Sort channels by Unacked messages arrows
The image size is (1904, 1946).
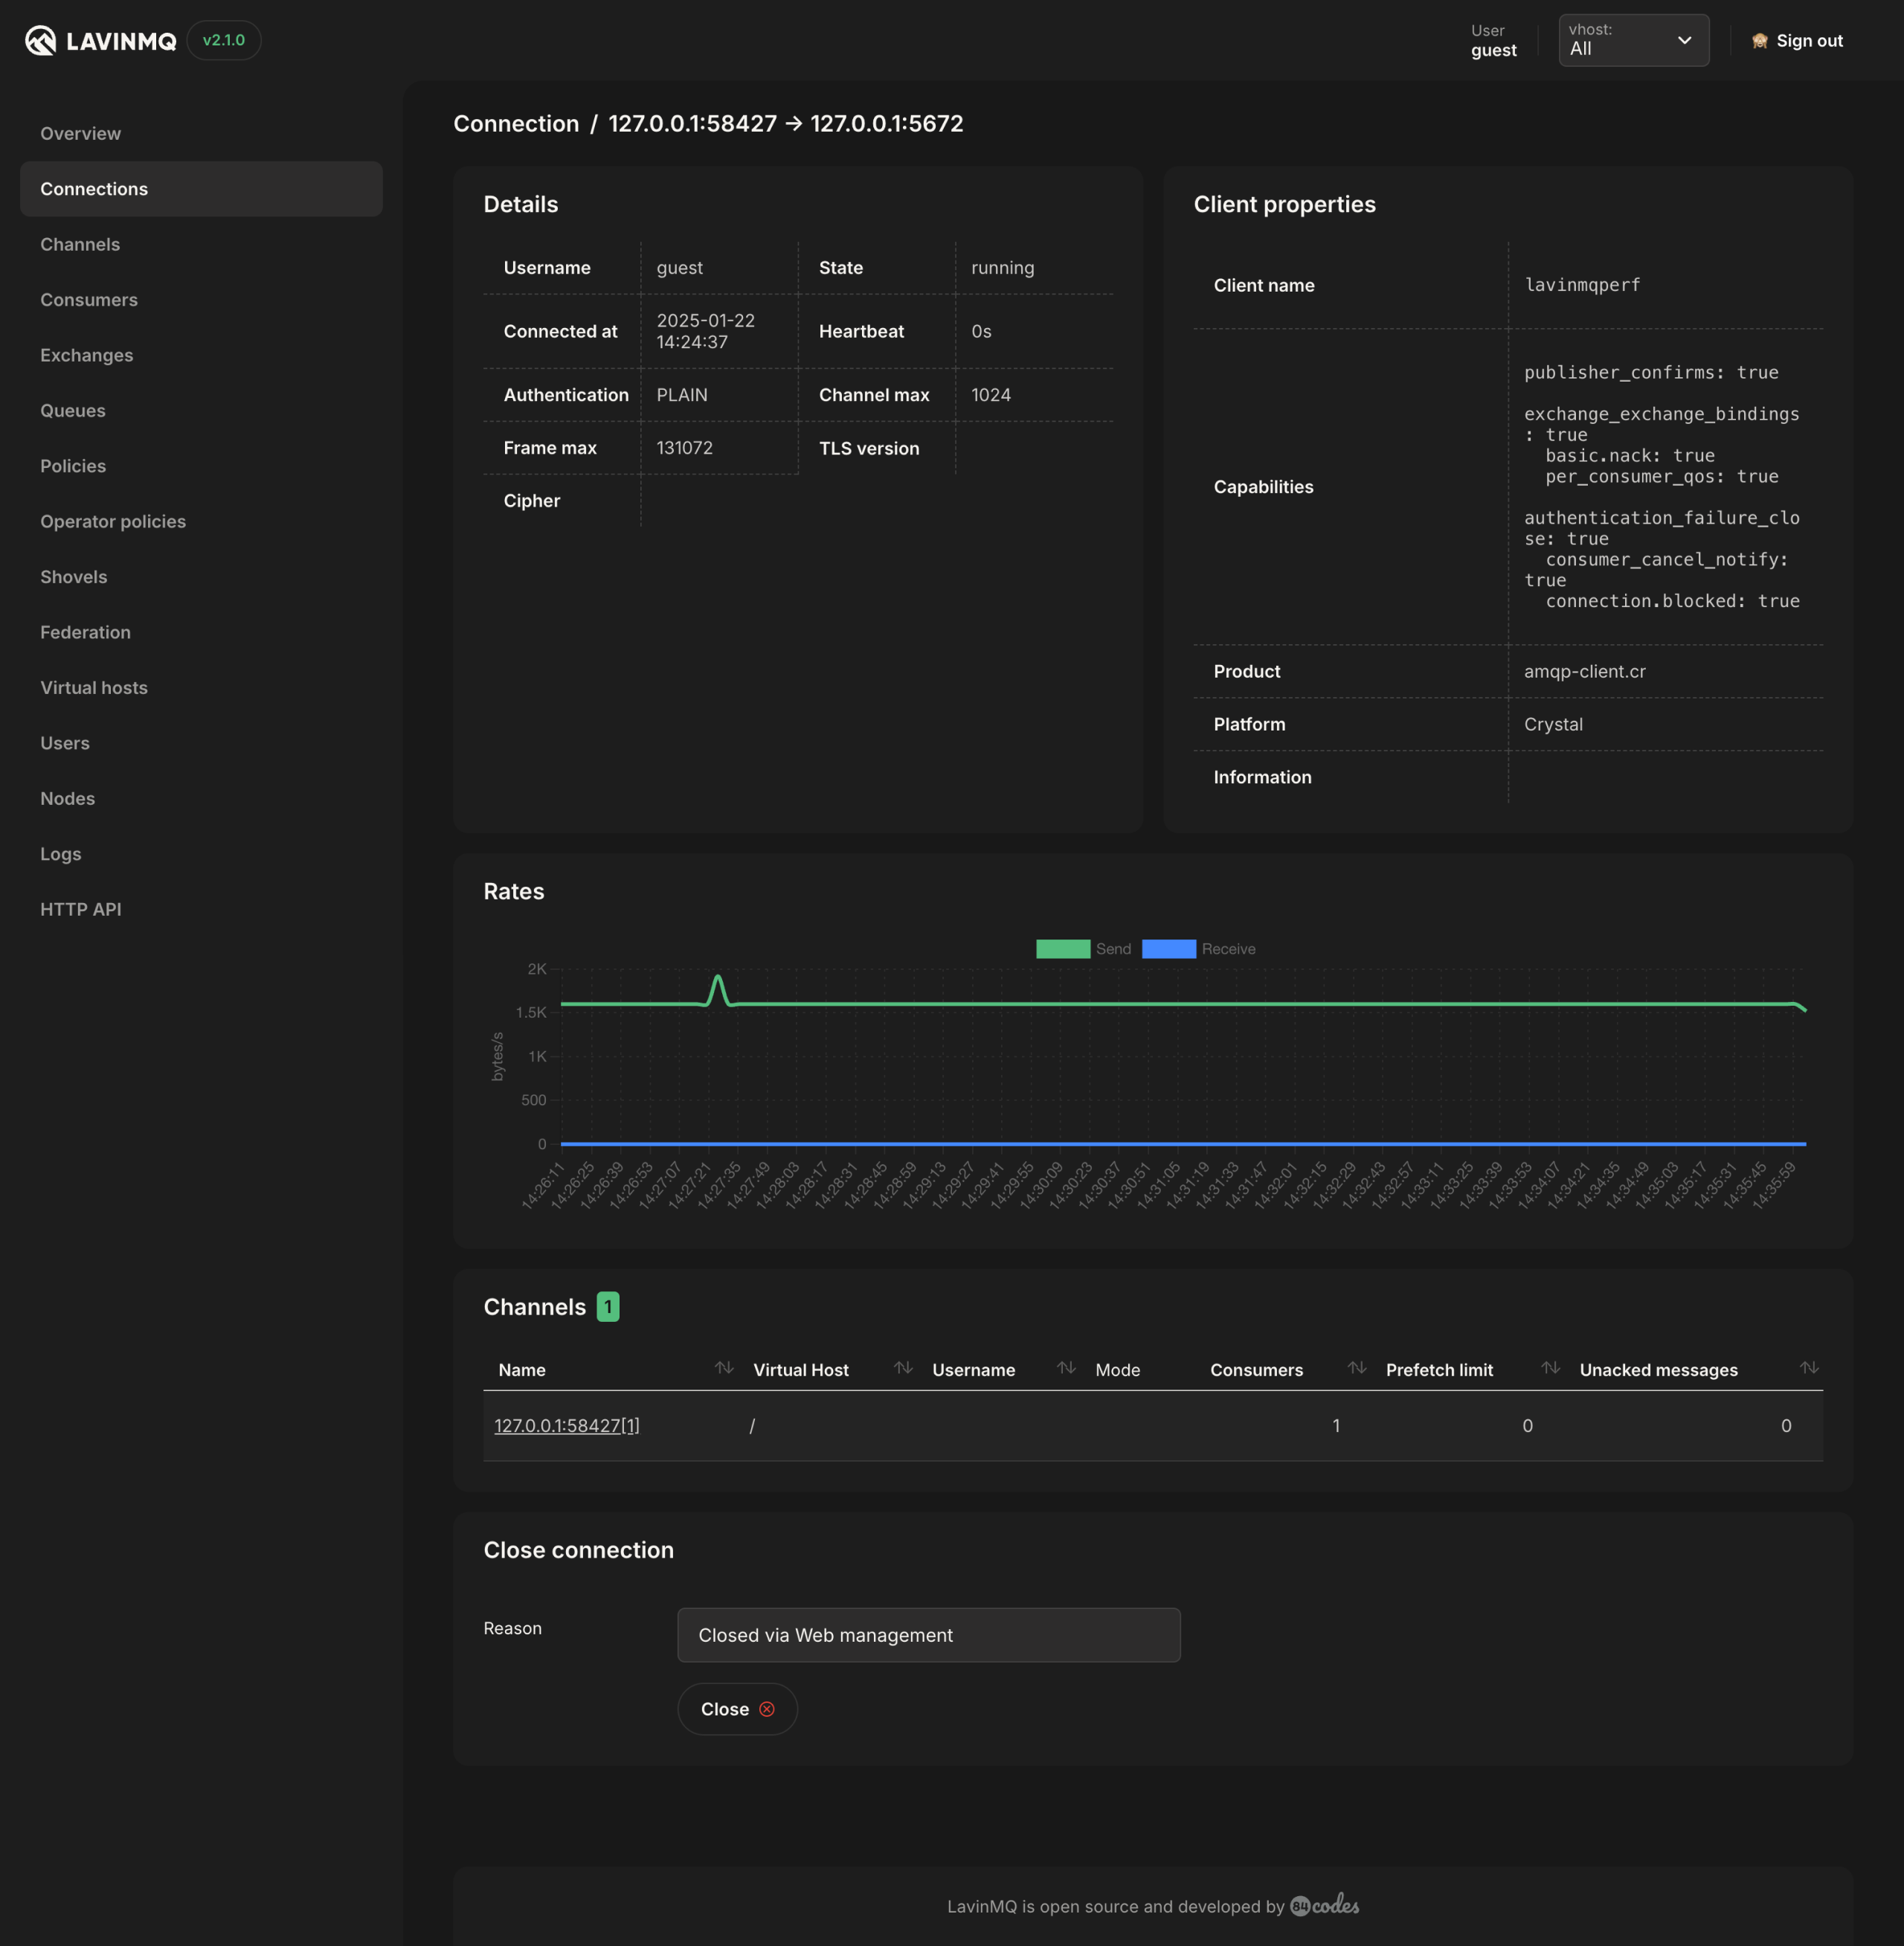pos(1809,1368)
